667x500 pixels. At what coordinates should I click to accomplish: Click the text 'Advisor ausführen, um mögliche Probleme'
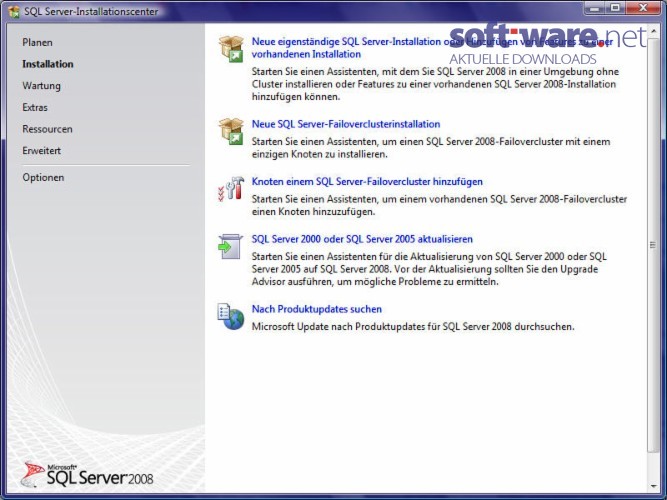tap(346, 282)
